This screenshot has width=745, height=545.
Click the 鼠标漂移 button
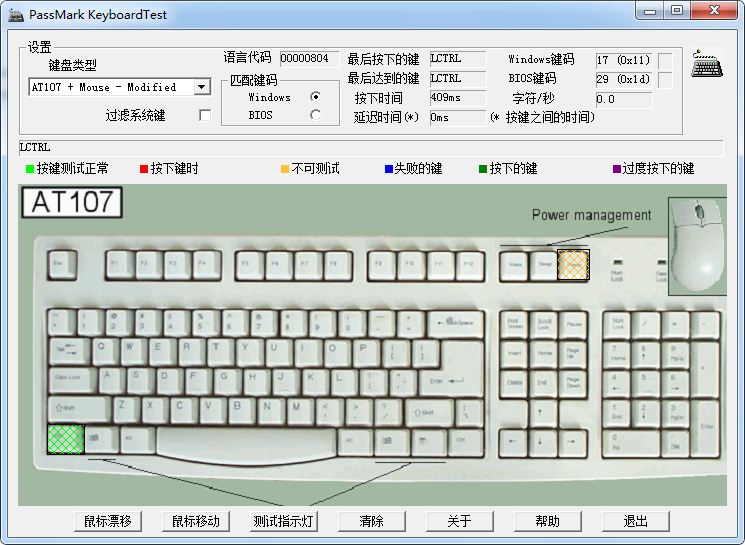(108, 521)
